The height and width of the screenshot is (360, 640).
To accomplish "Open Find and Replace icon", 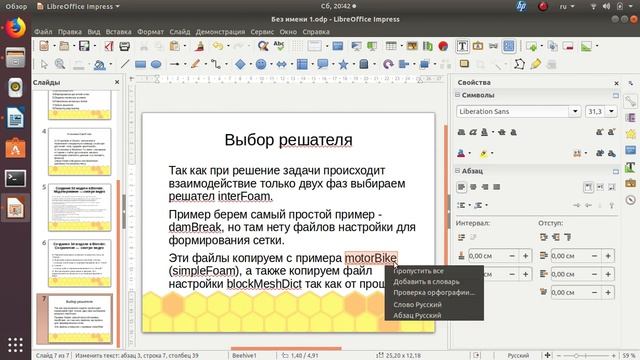I will click(x=263, y=46).
